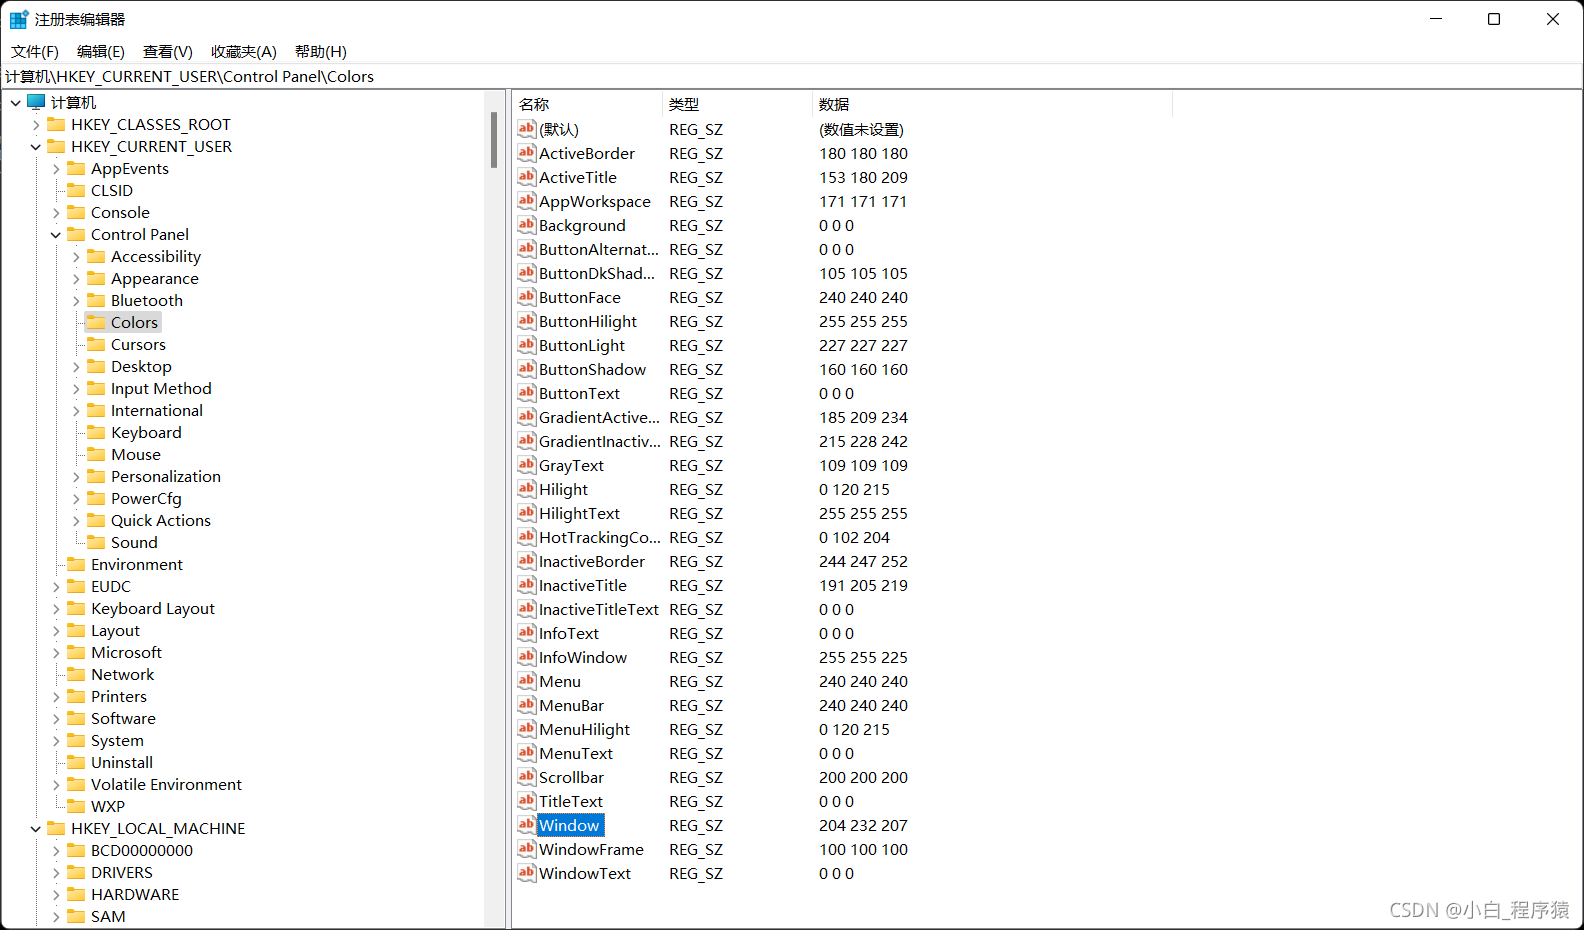This screenshot has height=930, width=1584.
Task: Select the GradientInactiveTitle value entry
Action: click(600, 441)
